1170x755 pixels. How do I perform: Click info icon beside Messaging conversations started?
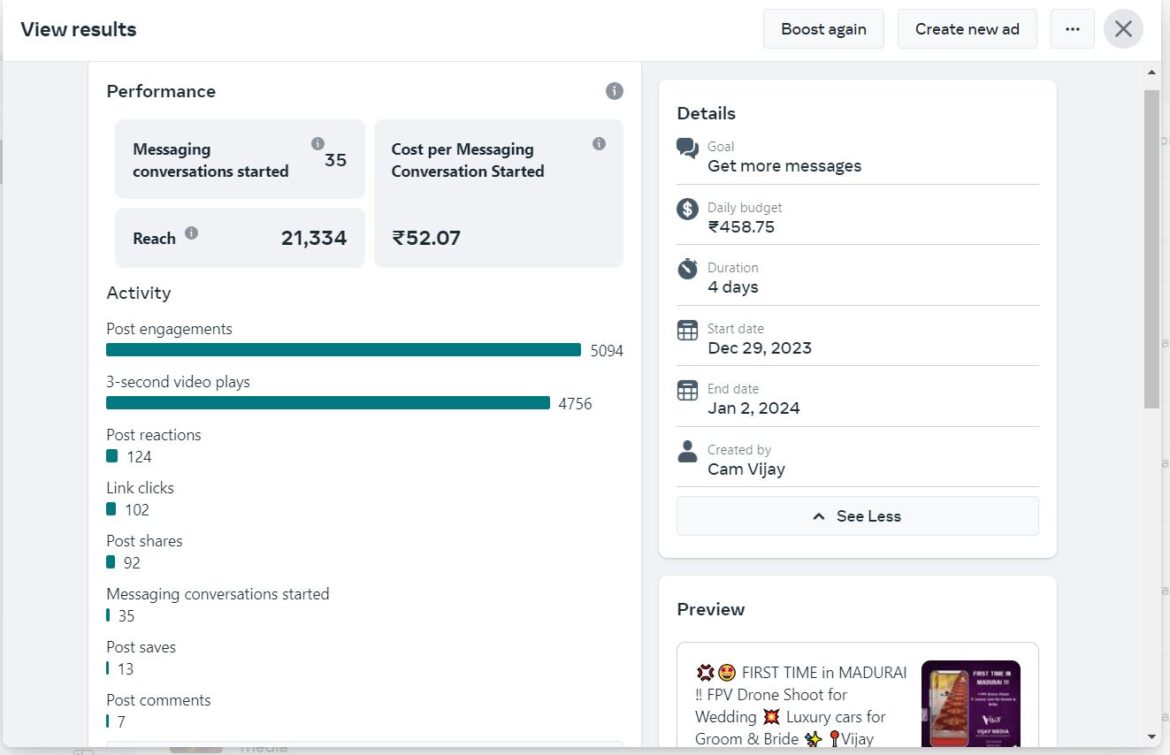click(x=318, y=144)
